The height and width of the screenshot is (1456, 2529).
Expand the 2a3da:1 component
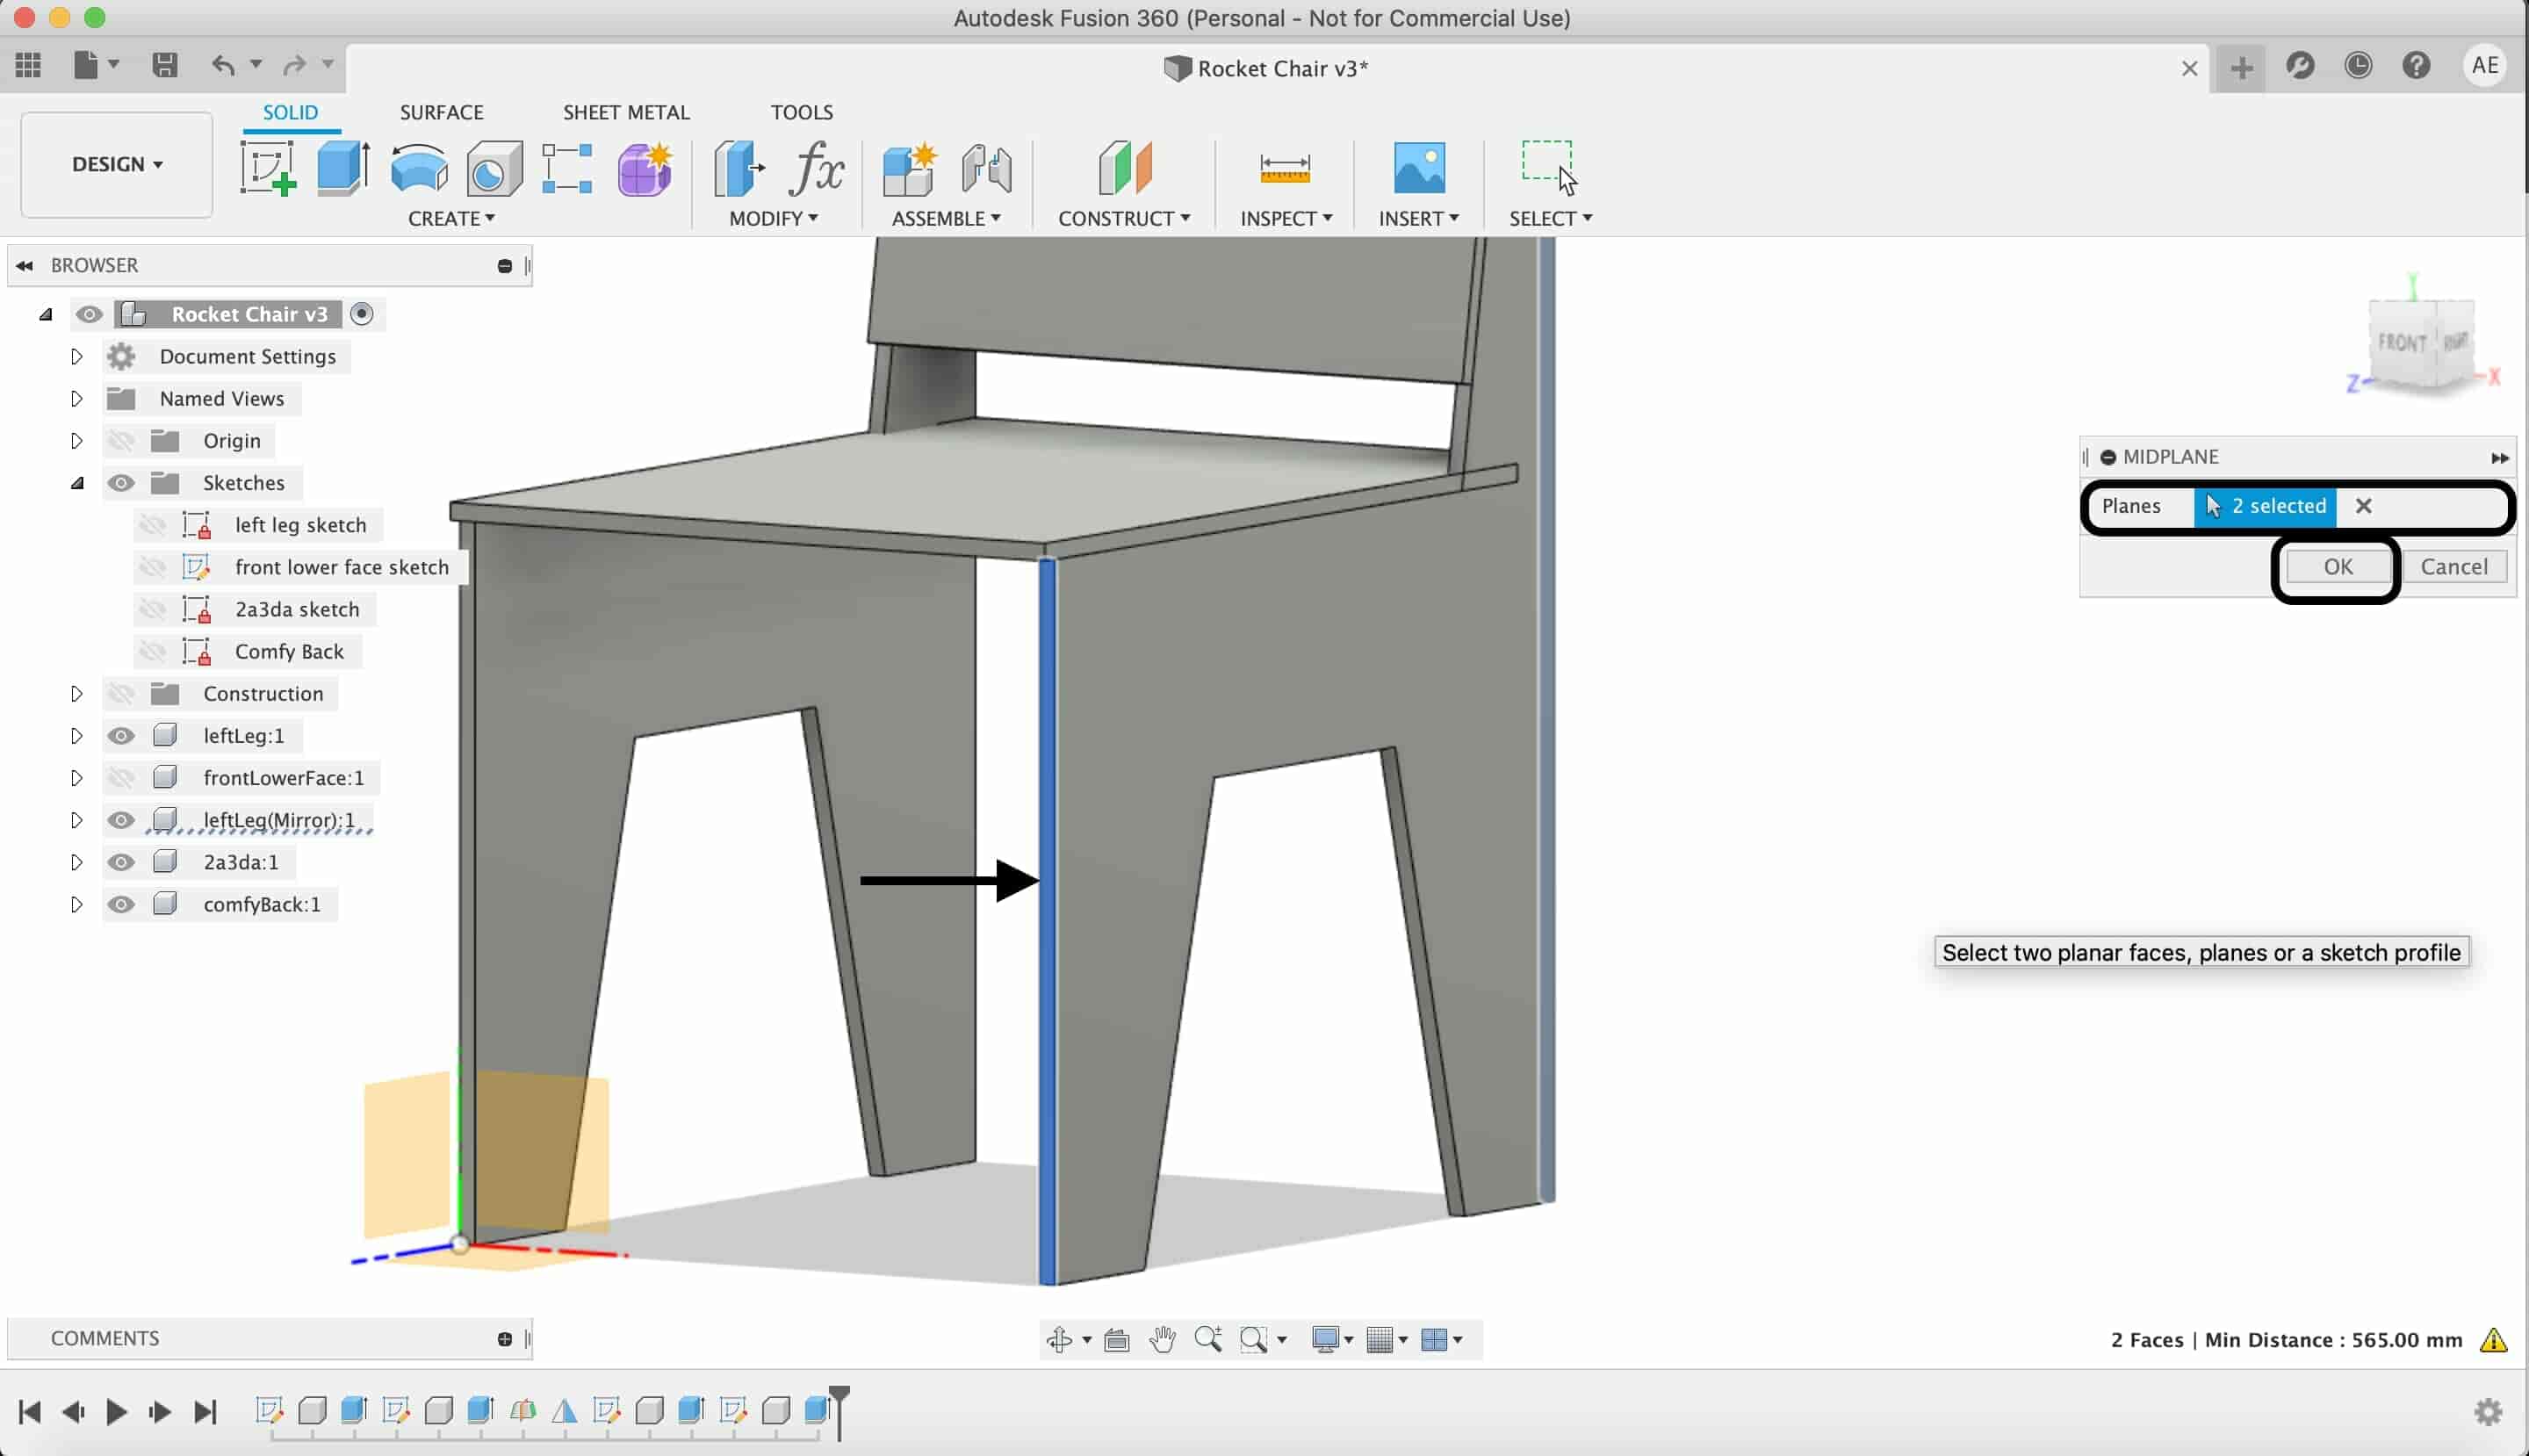coord(76,862)
